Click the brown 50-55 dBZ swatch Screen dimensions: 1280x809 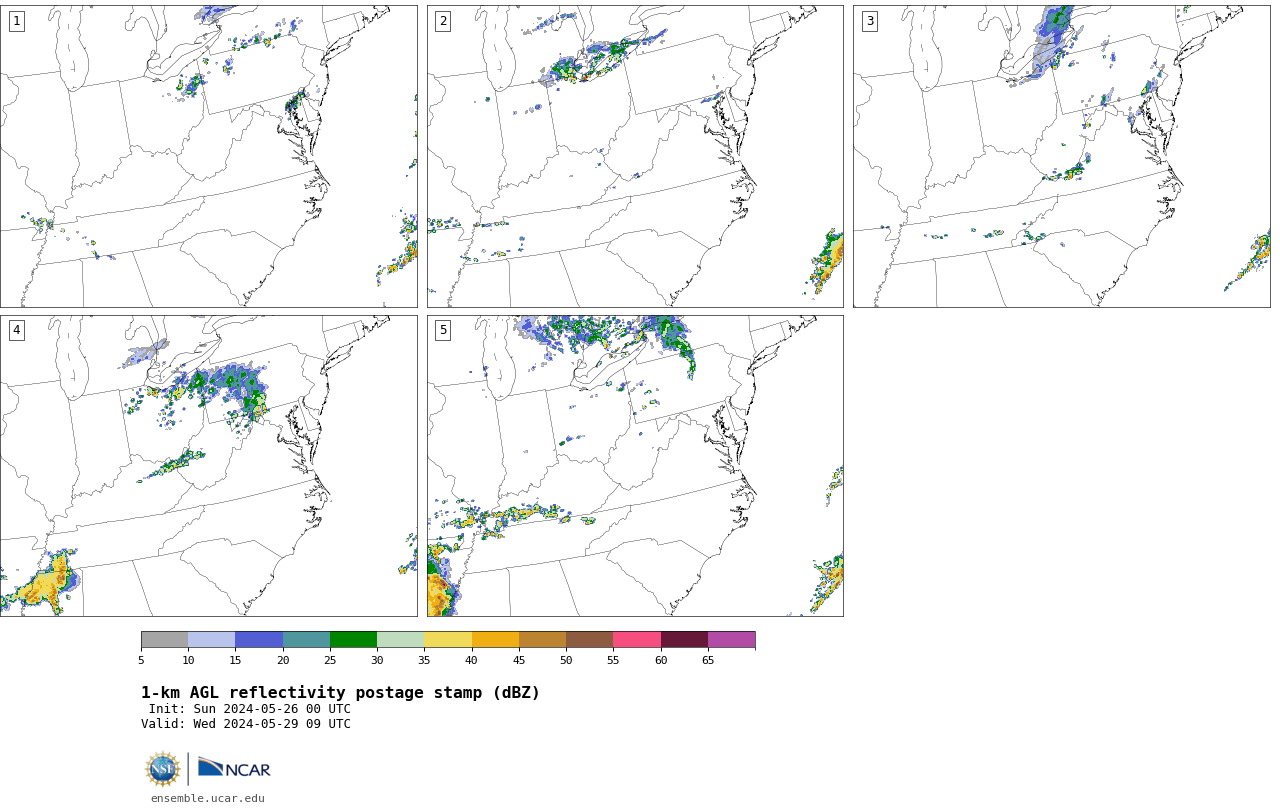click(589, 640)
